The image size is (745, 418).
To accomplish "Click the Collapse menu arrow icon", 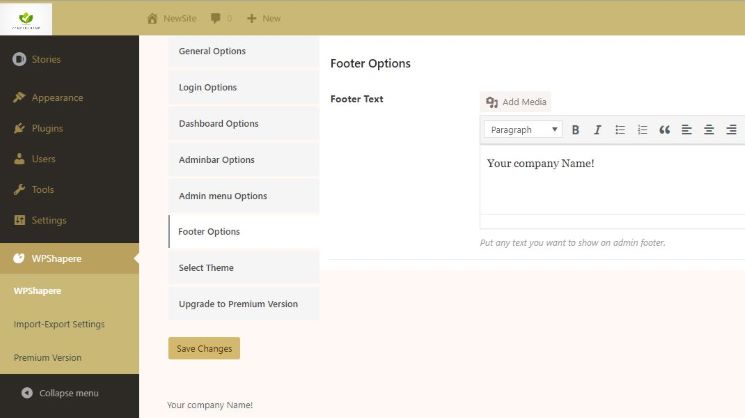I will coord(27,393).
